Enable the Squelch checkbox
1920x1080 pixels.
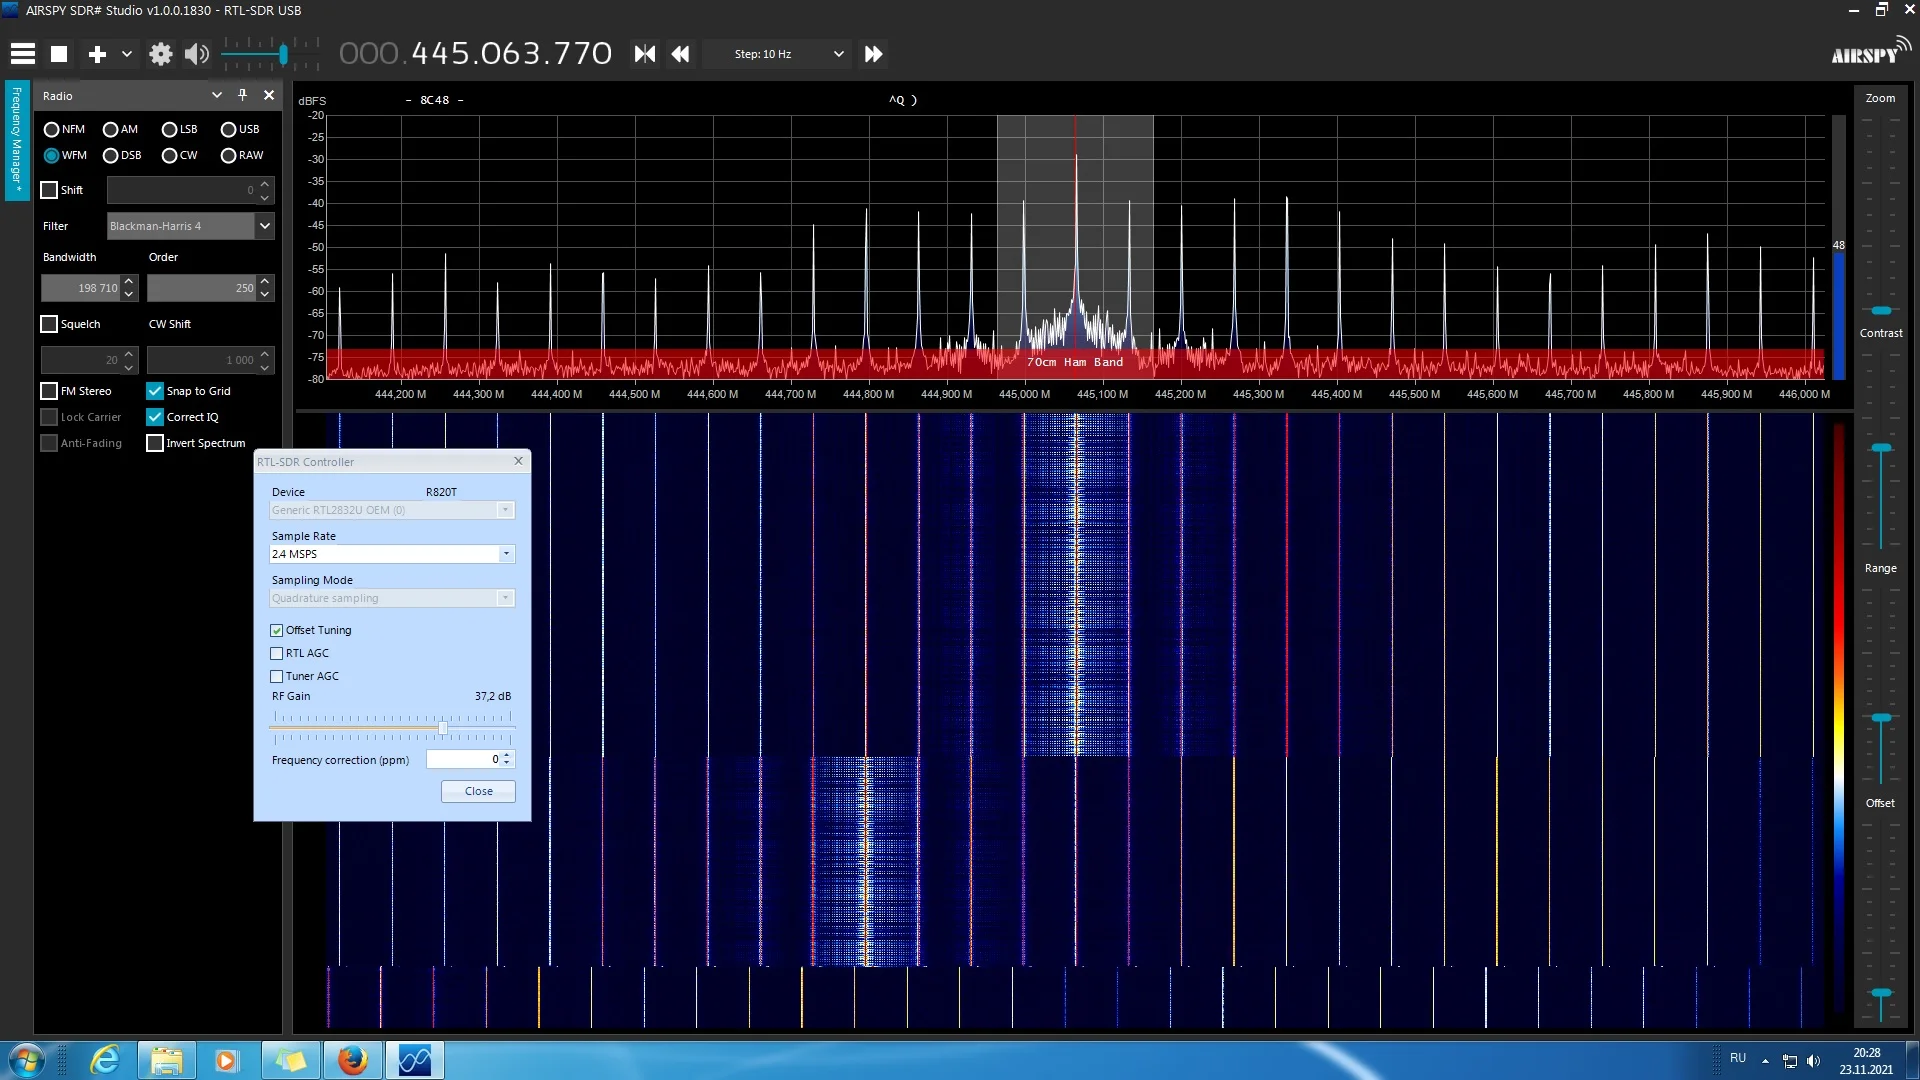(x=49, y=324)
